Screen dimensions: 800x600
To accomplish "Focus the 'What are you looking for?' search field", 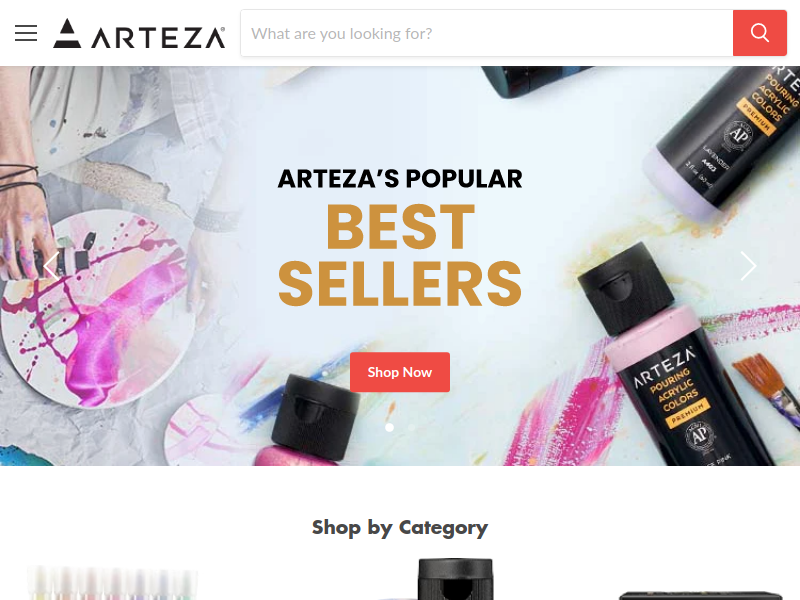I will [487, 33].
